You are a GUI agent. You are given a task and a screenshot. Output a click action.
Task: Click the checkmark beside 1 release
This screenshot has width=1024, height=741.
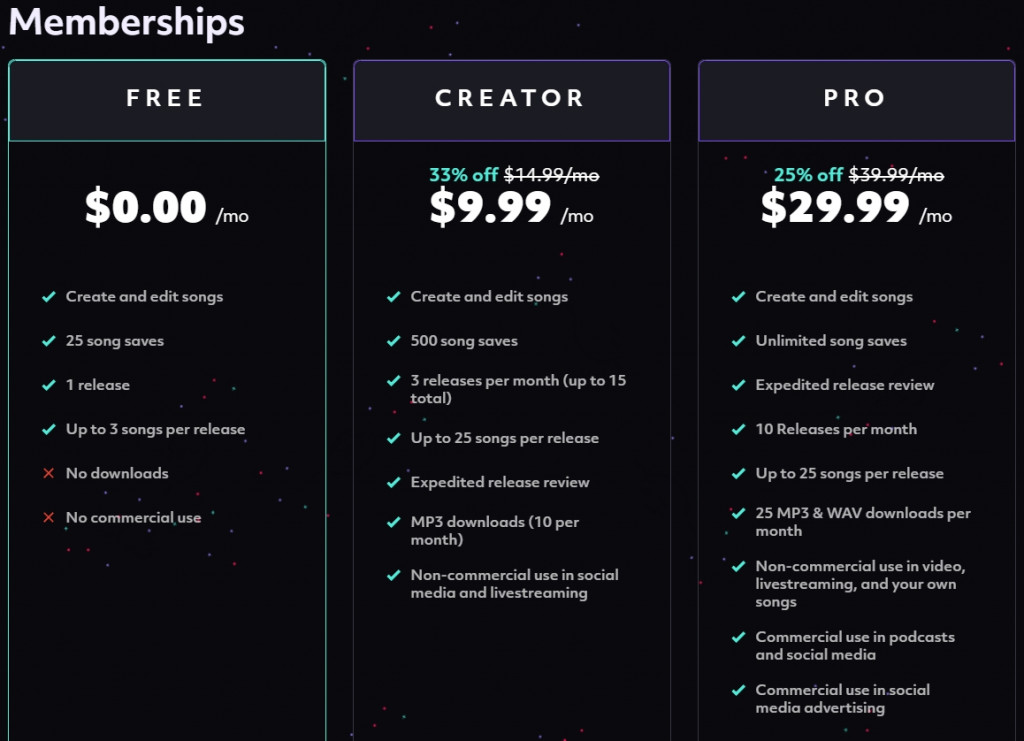48,385
